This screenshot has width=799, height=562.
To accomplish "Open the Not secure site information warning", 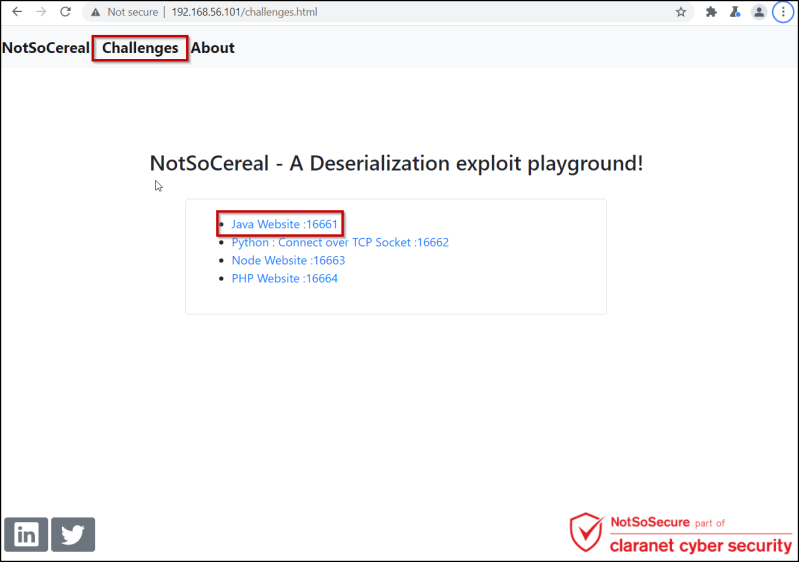I will coord(125,12).
